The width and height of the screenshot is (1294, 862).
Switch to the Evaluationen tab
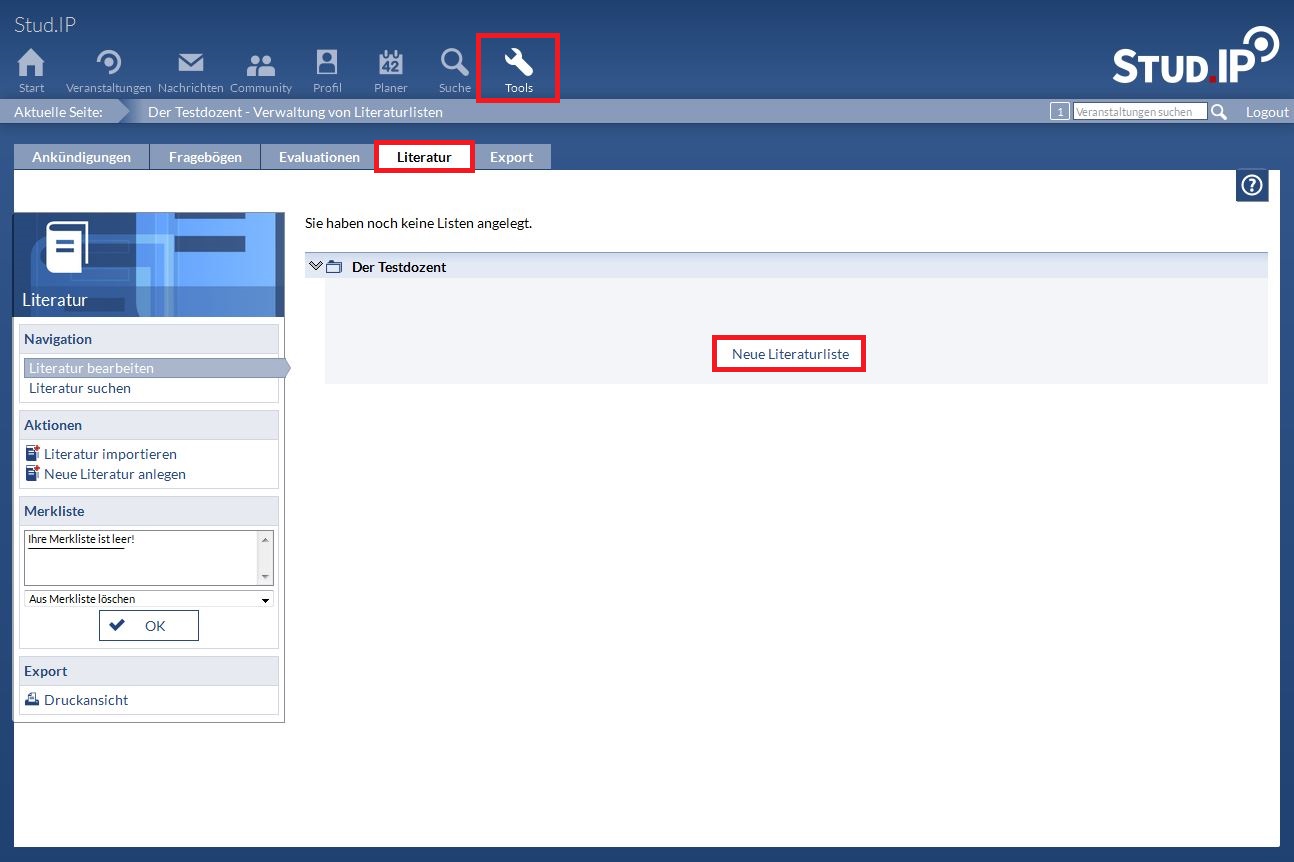point(319,157)
